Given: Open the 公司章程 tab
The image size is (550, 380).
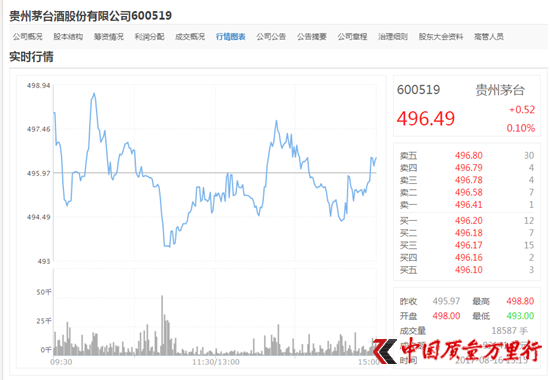Looking at the screenshot, I should pyautogui.click(x=352, y=36).
